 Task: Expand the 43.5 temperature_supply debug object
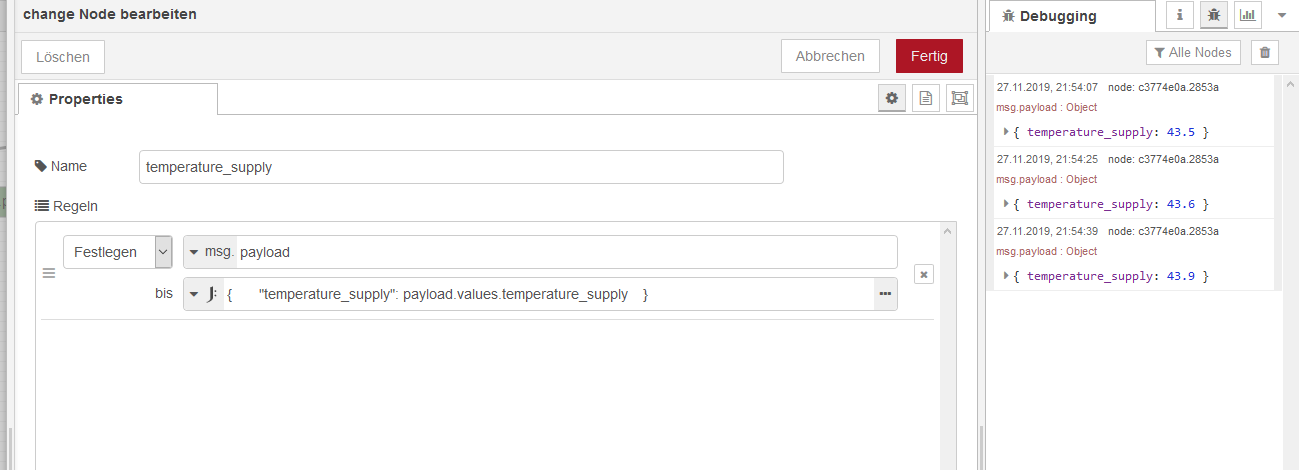click(1006, 131)
